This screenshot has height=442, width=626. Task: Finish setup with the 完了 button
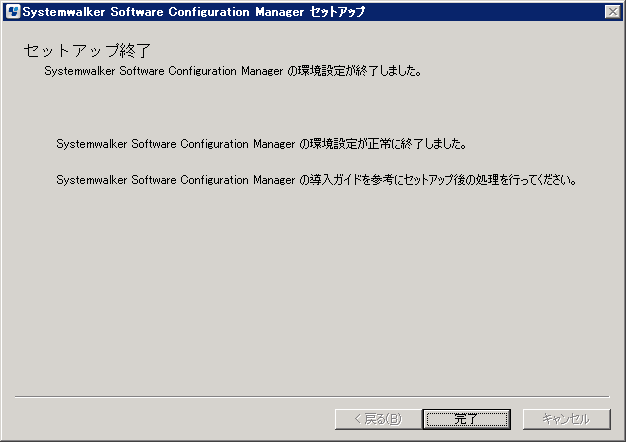[466, 419]
